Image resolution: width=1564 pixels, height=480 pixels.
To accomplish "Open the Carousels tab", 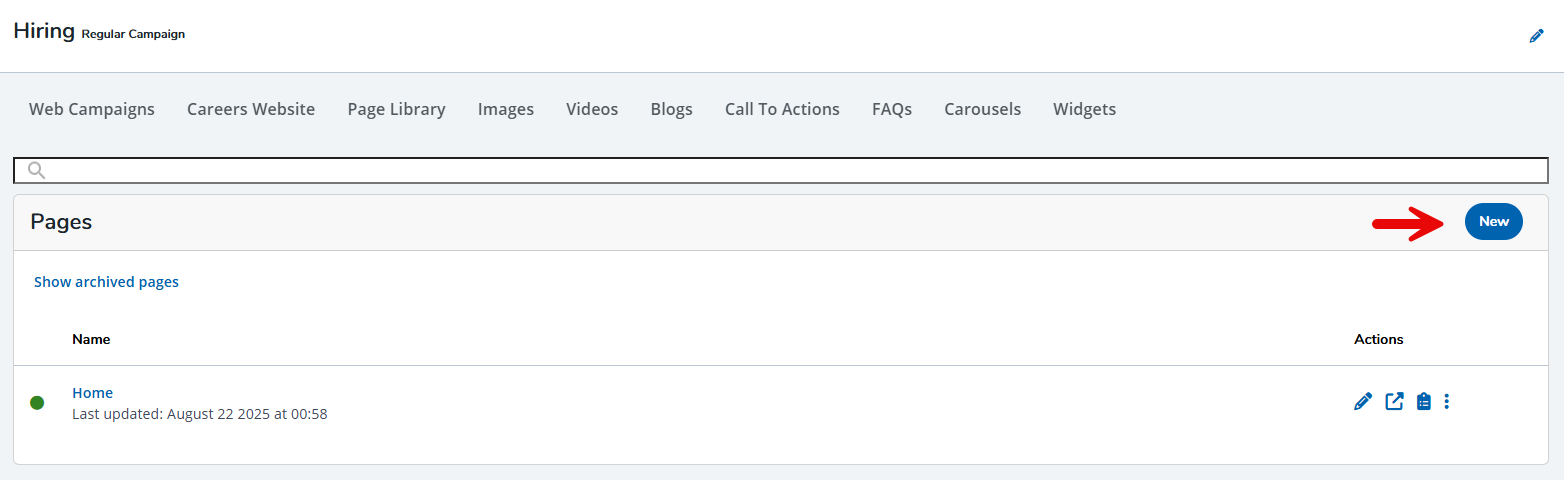I will (x=982, y=109).
